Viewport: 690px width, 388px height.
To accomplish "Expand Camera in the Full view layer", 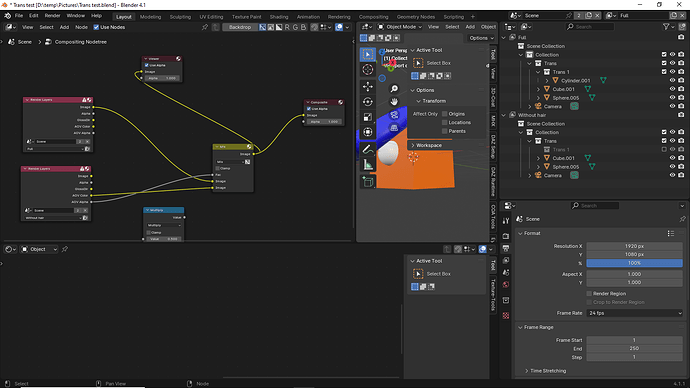I will point(529,106).
